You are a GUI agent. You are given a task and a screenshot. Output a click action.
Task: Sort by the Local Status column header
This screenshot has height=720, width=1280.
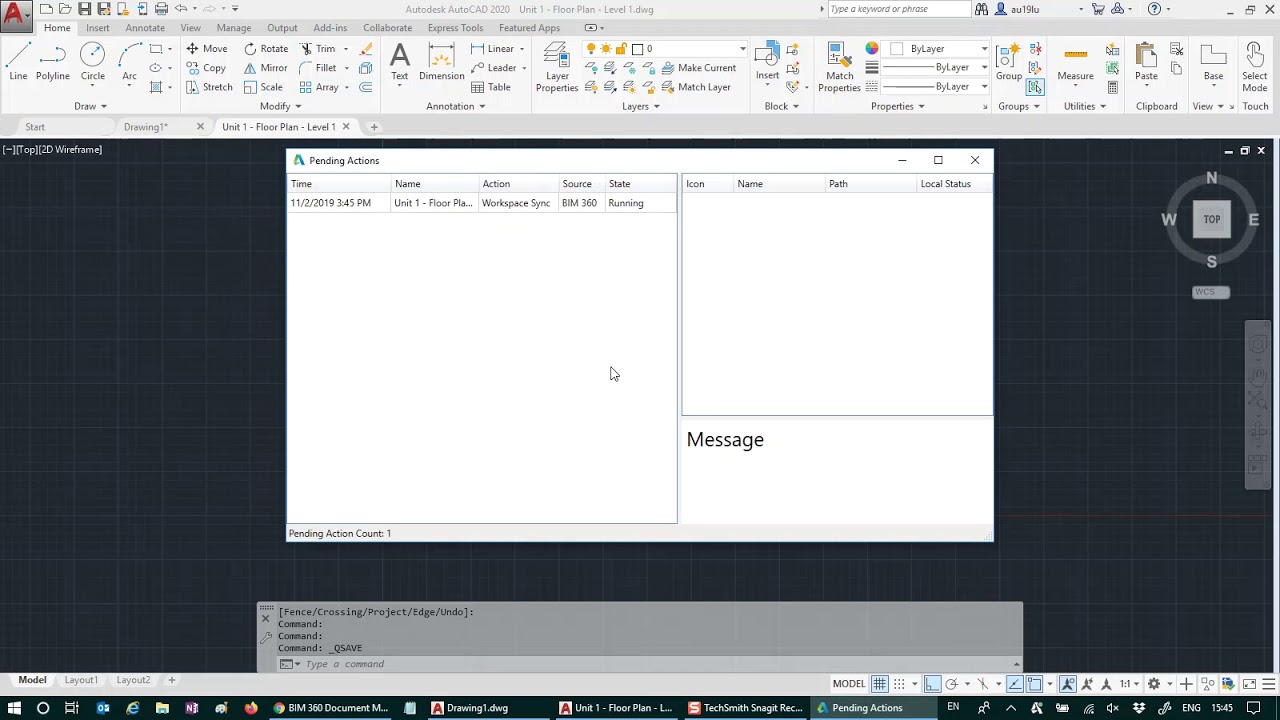click(954, 184)
